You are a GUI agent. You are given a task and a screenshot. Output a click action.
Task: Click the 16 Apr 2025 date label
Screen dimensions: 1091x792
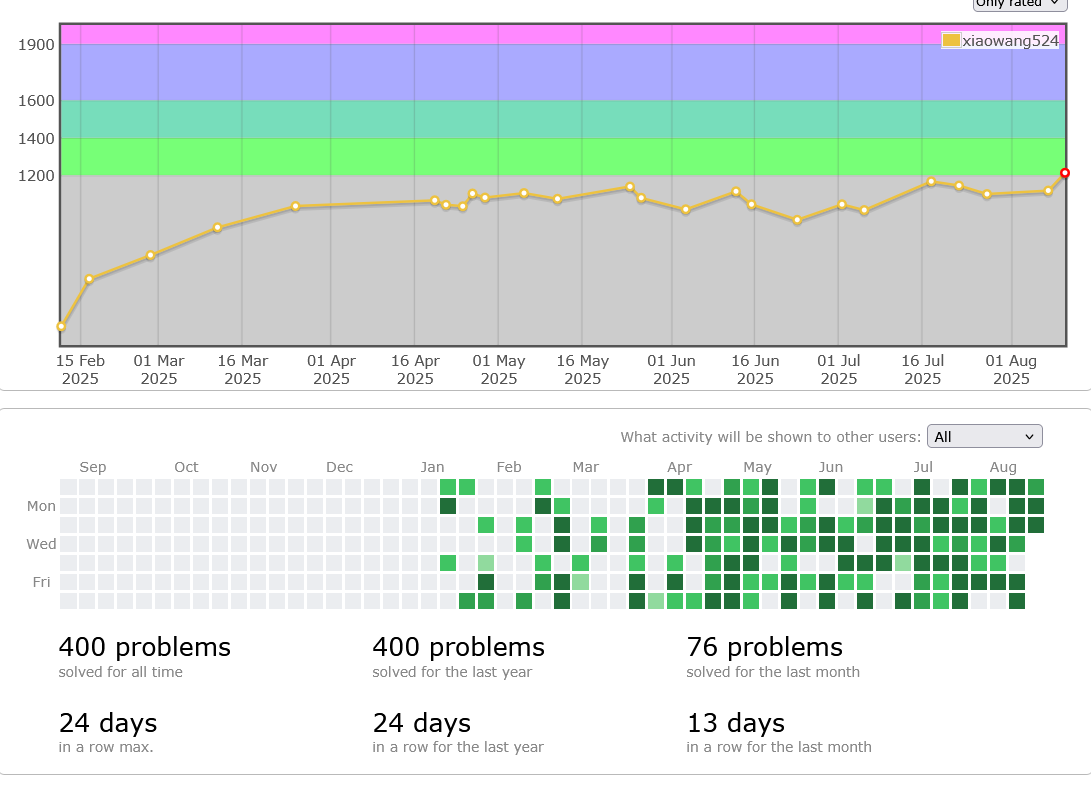[415, 370]
